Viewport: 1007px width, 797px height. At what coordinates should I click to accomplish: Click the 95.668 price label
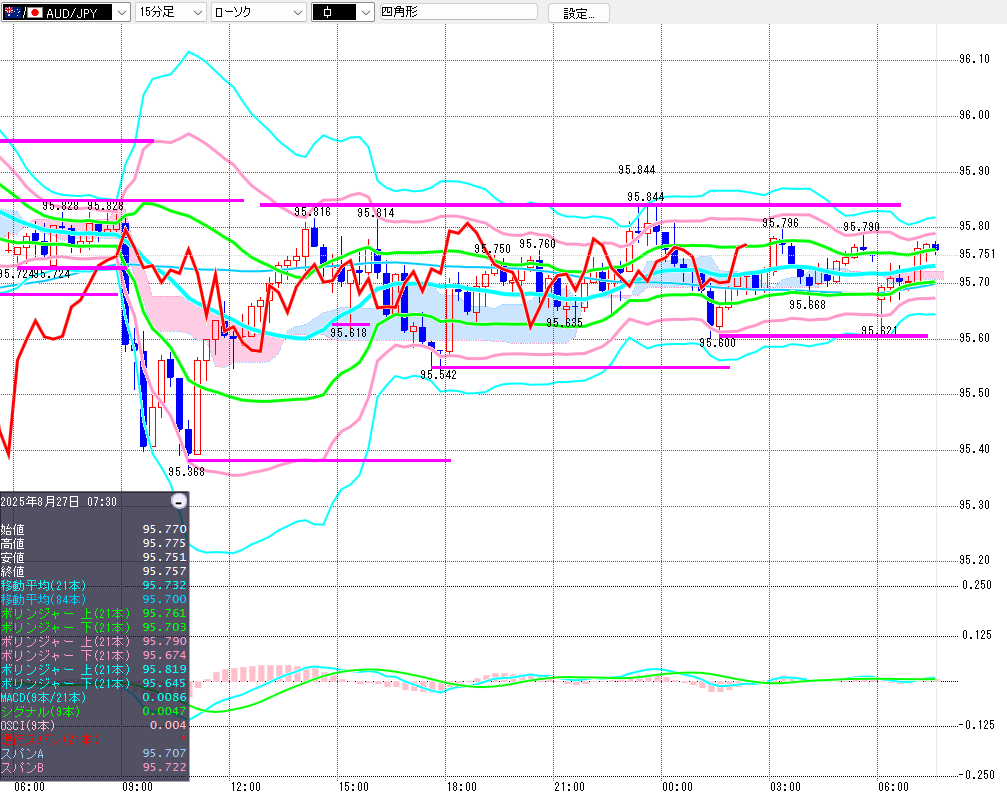coord(807,305)
